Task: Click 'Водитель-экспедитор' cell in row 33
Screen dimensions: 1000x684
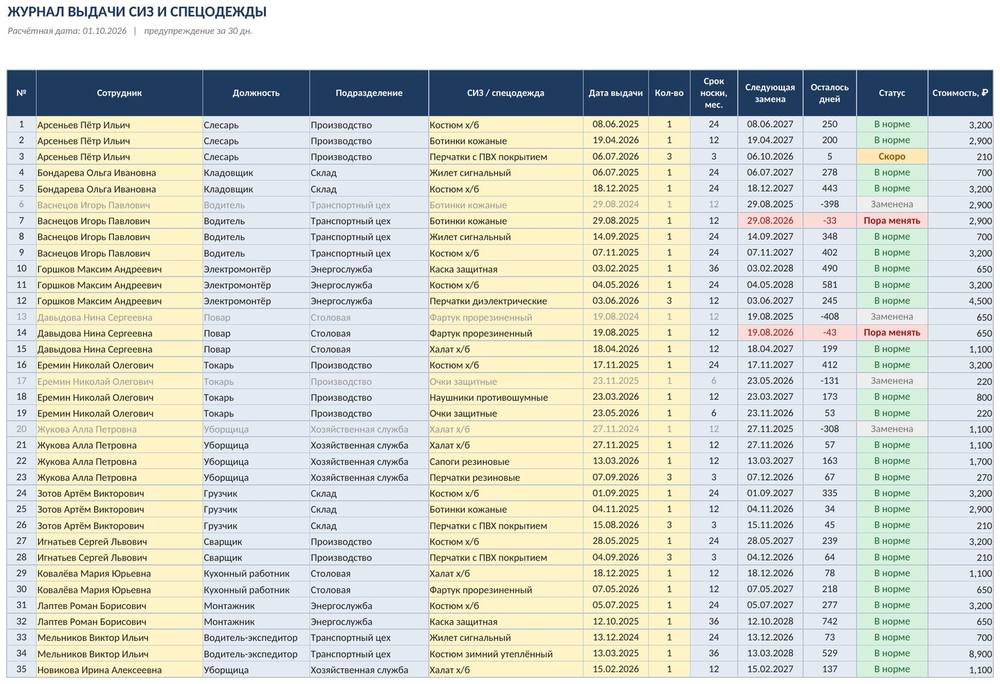Action: pos(256,637)
